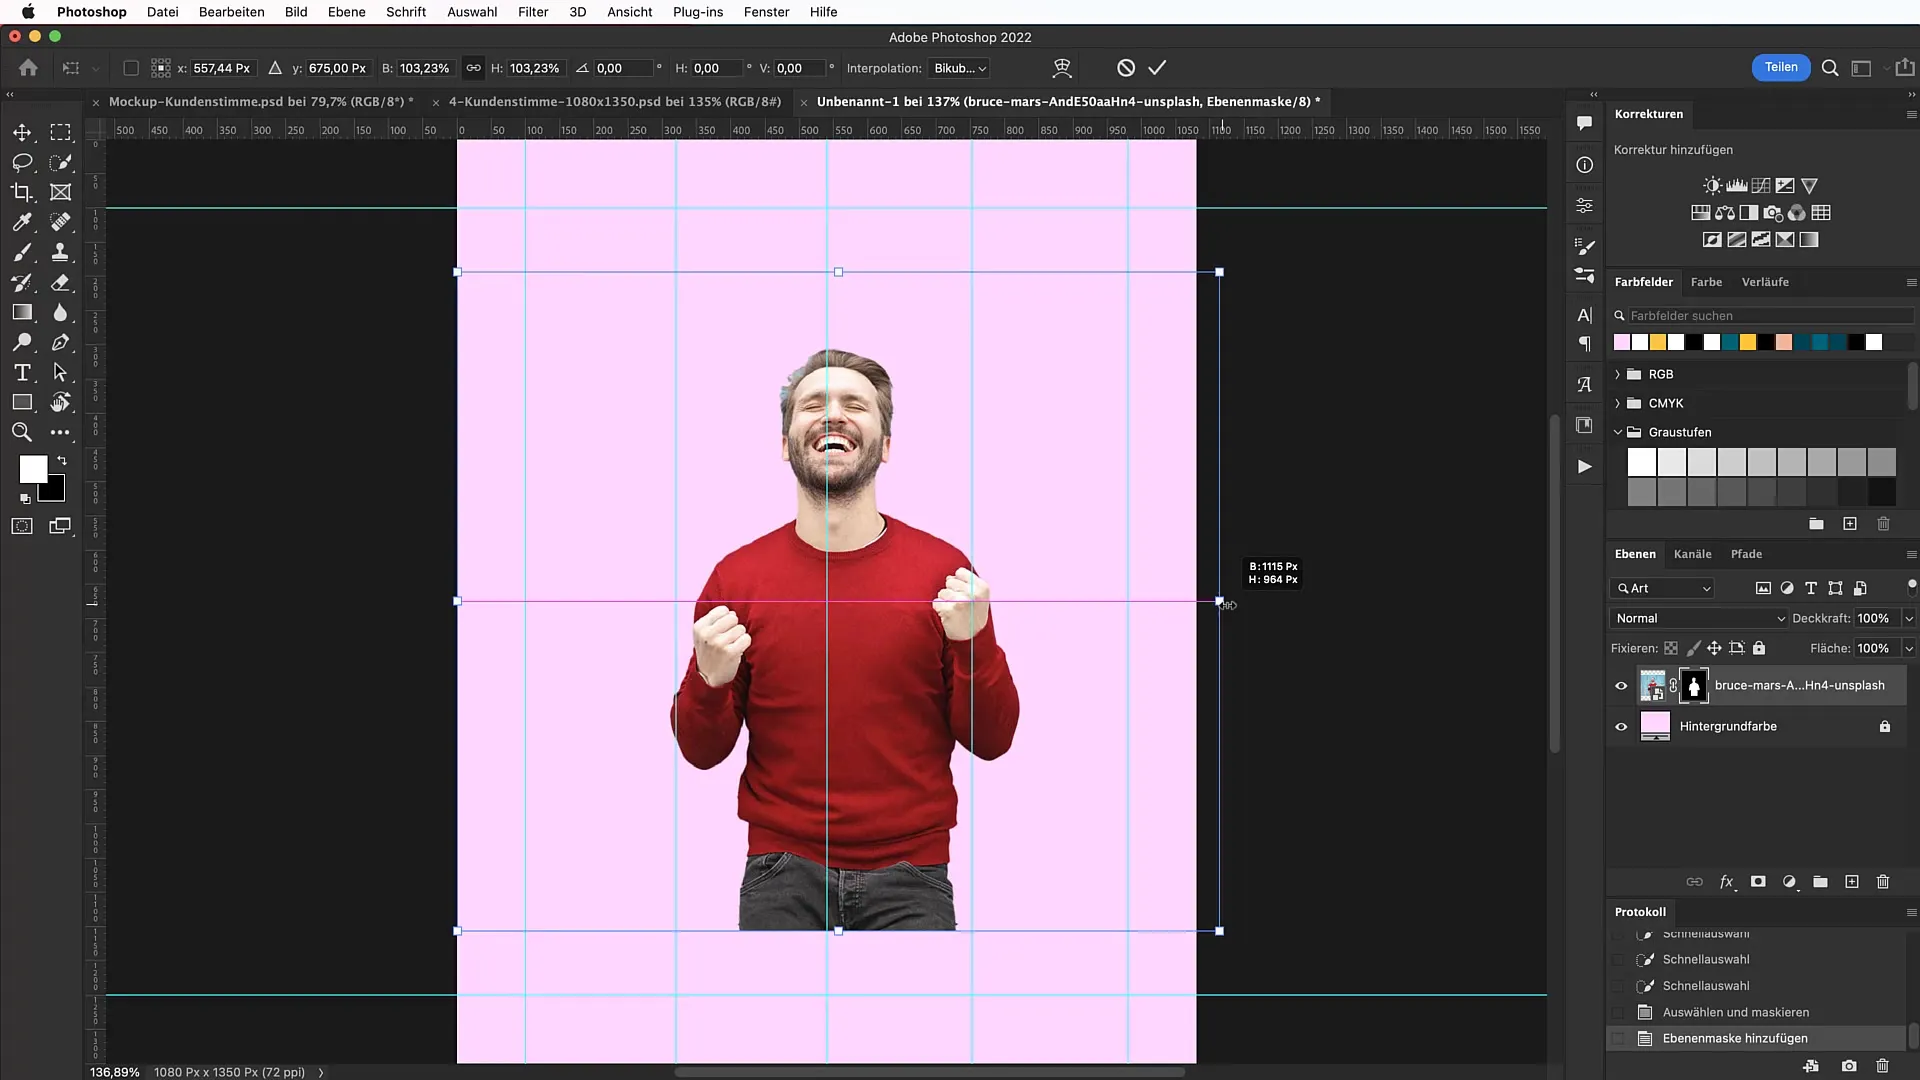Select the Brush tool

[22, 252]
